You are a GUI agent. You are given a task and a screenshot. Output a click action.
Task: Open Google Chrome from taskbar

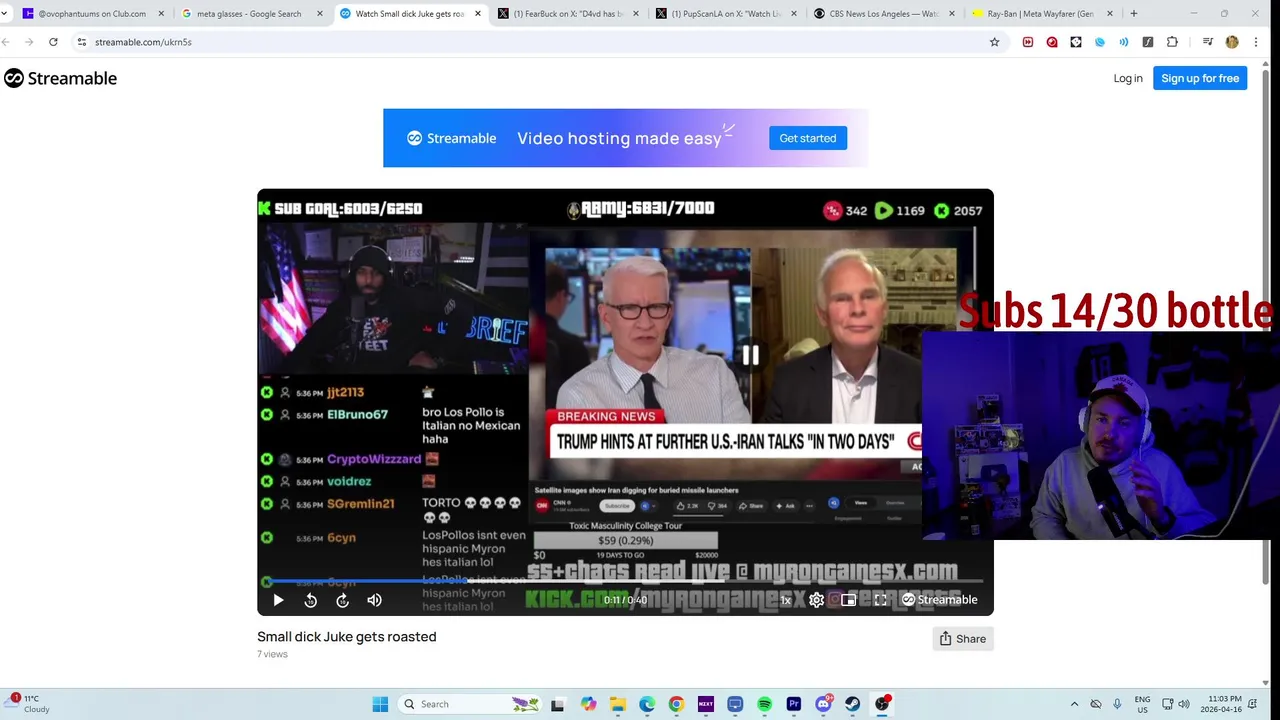676,704
